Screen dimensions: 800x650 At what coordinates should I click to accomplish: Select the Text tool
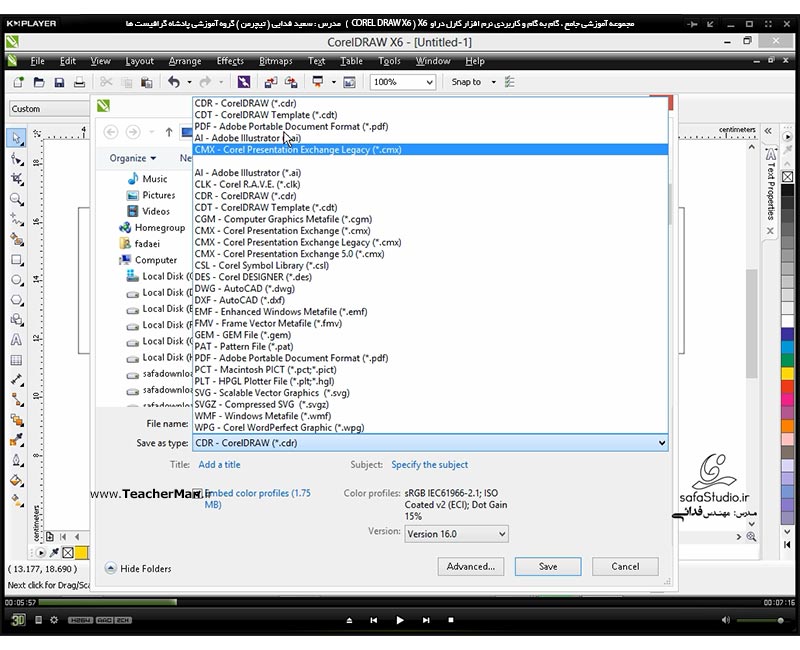point(16,340)
